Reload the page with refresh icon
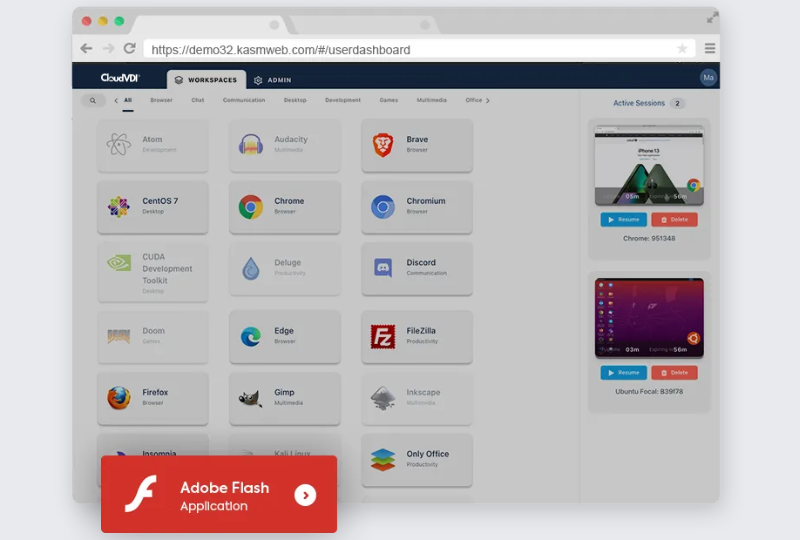Image resolution: width=800 pixels, height=540 pixels. point(130,48)
